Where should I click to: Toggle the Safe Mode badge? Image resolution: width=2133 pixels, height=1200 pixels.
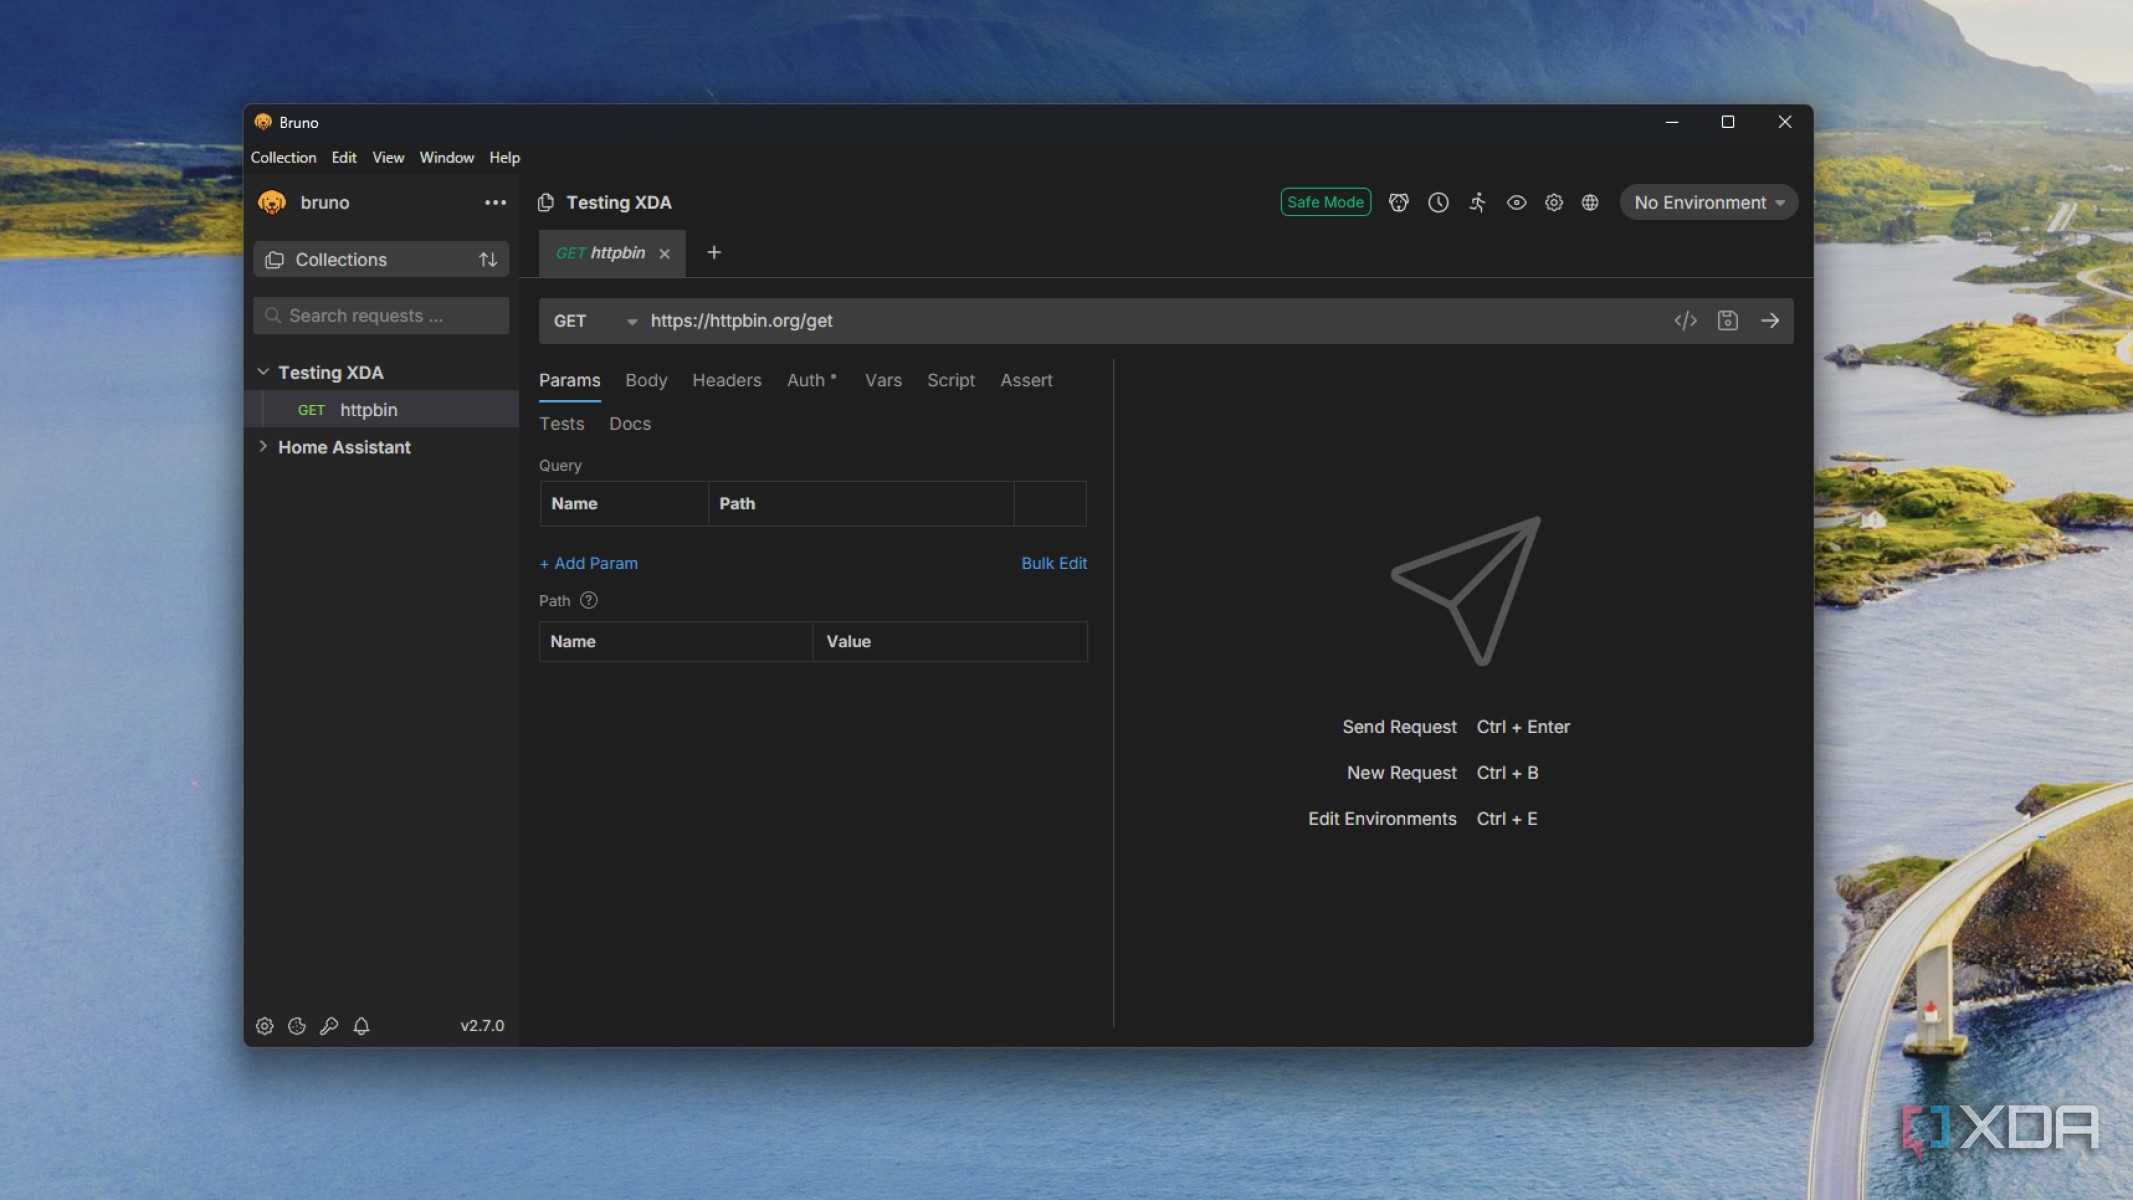point(1325,202)
